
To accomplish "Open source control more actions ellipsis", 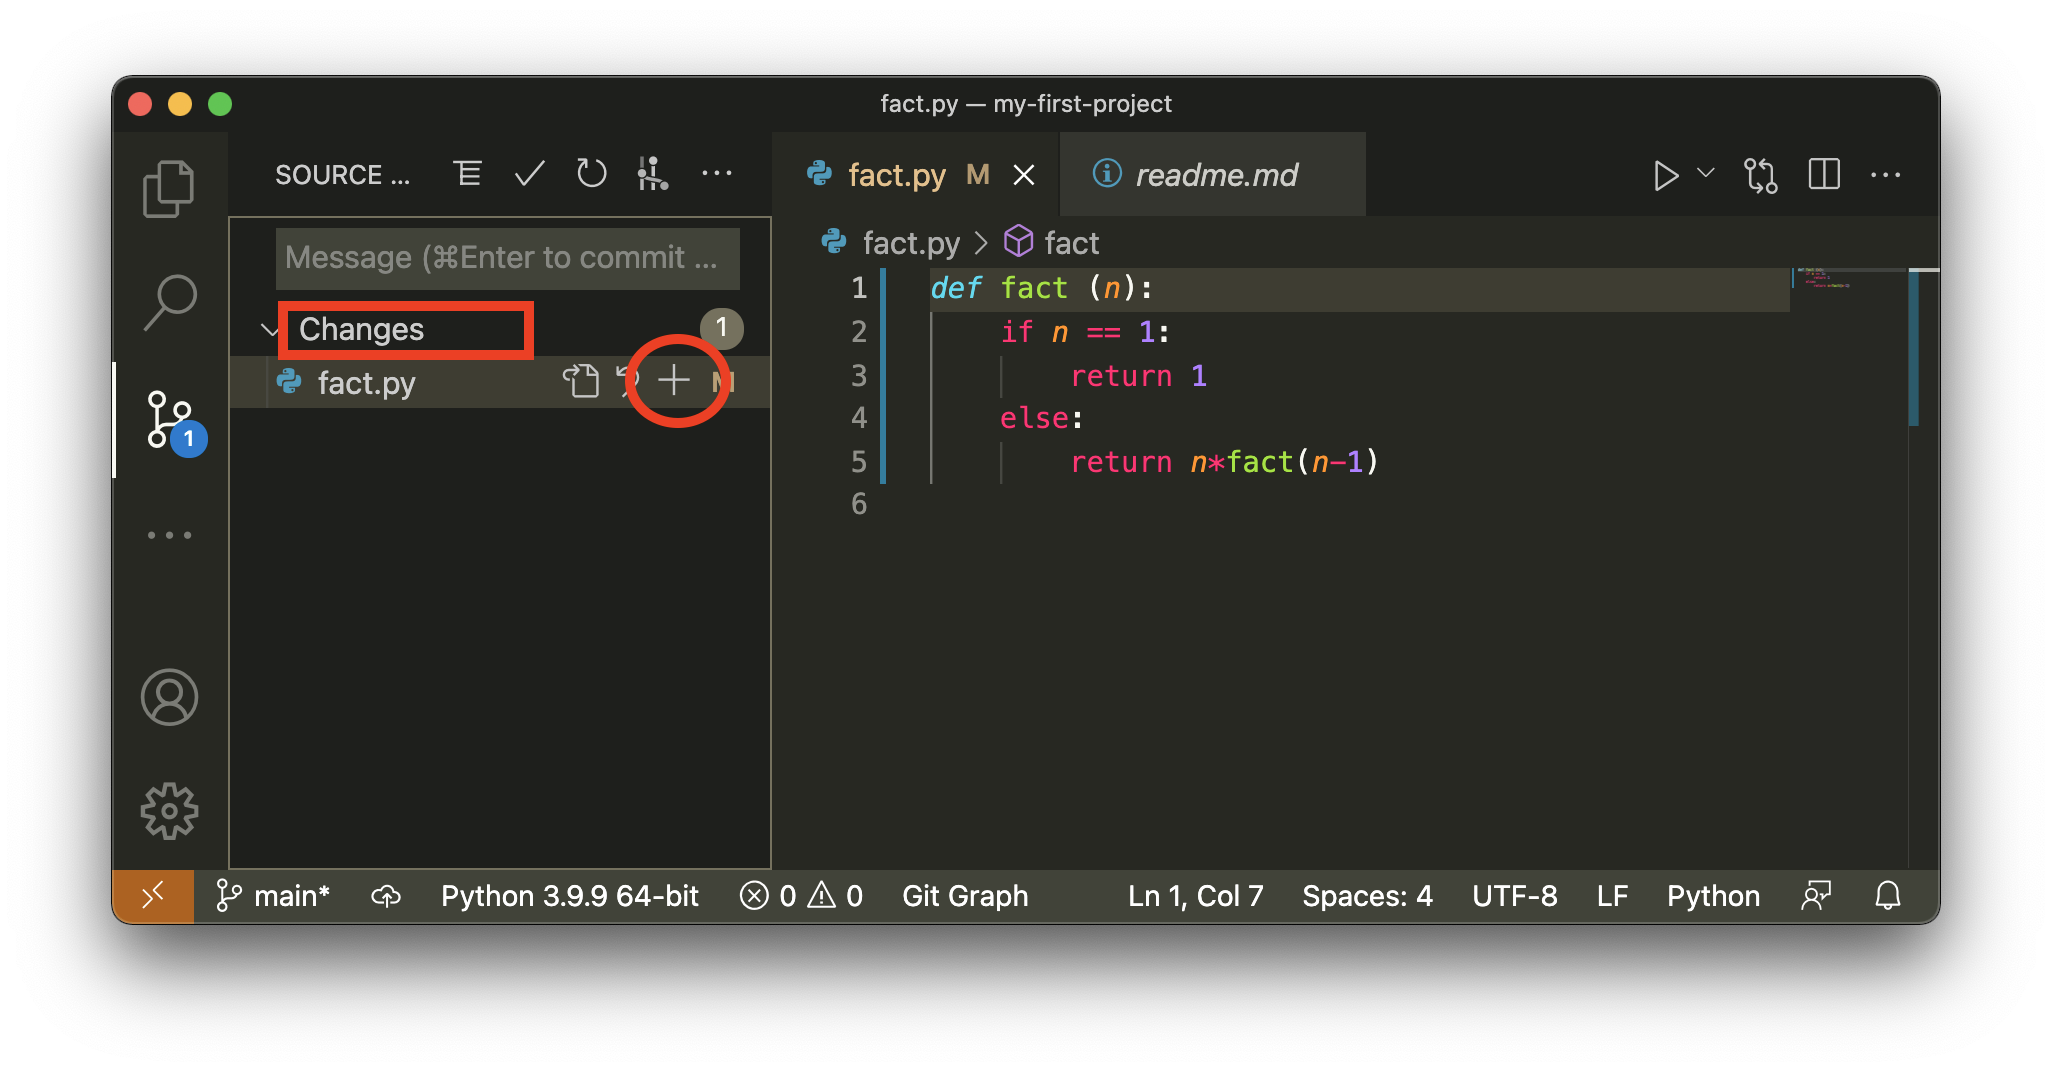I will tap(716, 175).
